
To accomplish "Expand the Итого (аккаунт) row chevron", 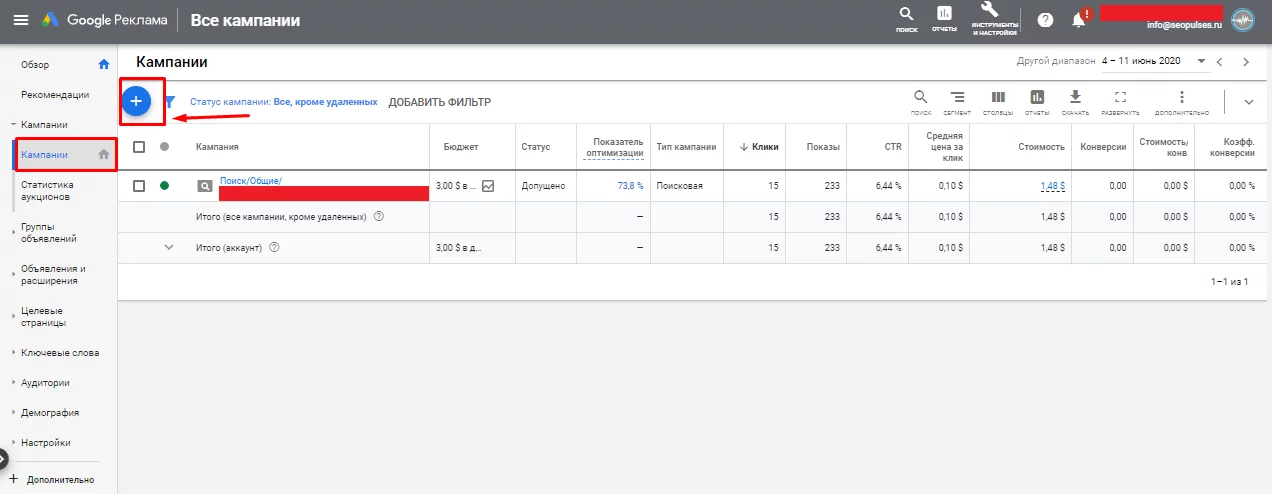I will [169, 248].
